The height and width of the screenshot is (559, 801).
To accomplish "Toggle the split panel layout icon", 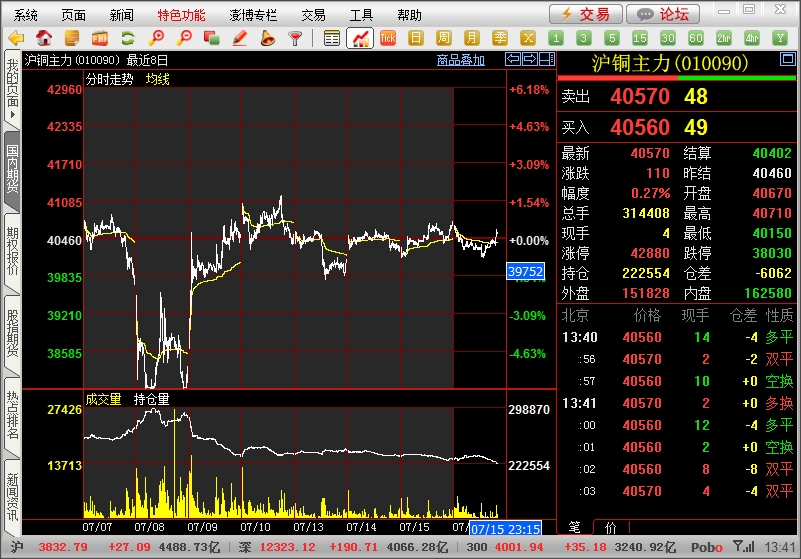I will [x=547, y=60].
